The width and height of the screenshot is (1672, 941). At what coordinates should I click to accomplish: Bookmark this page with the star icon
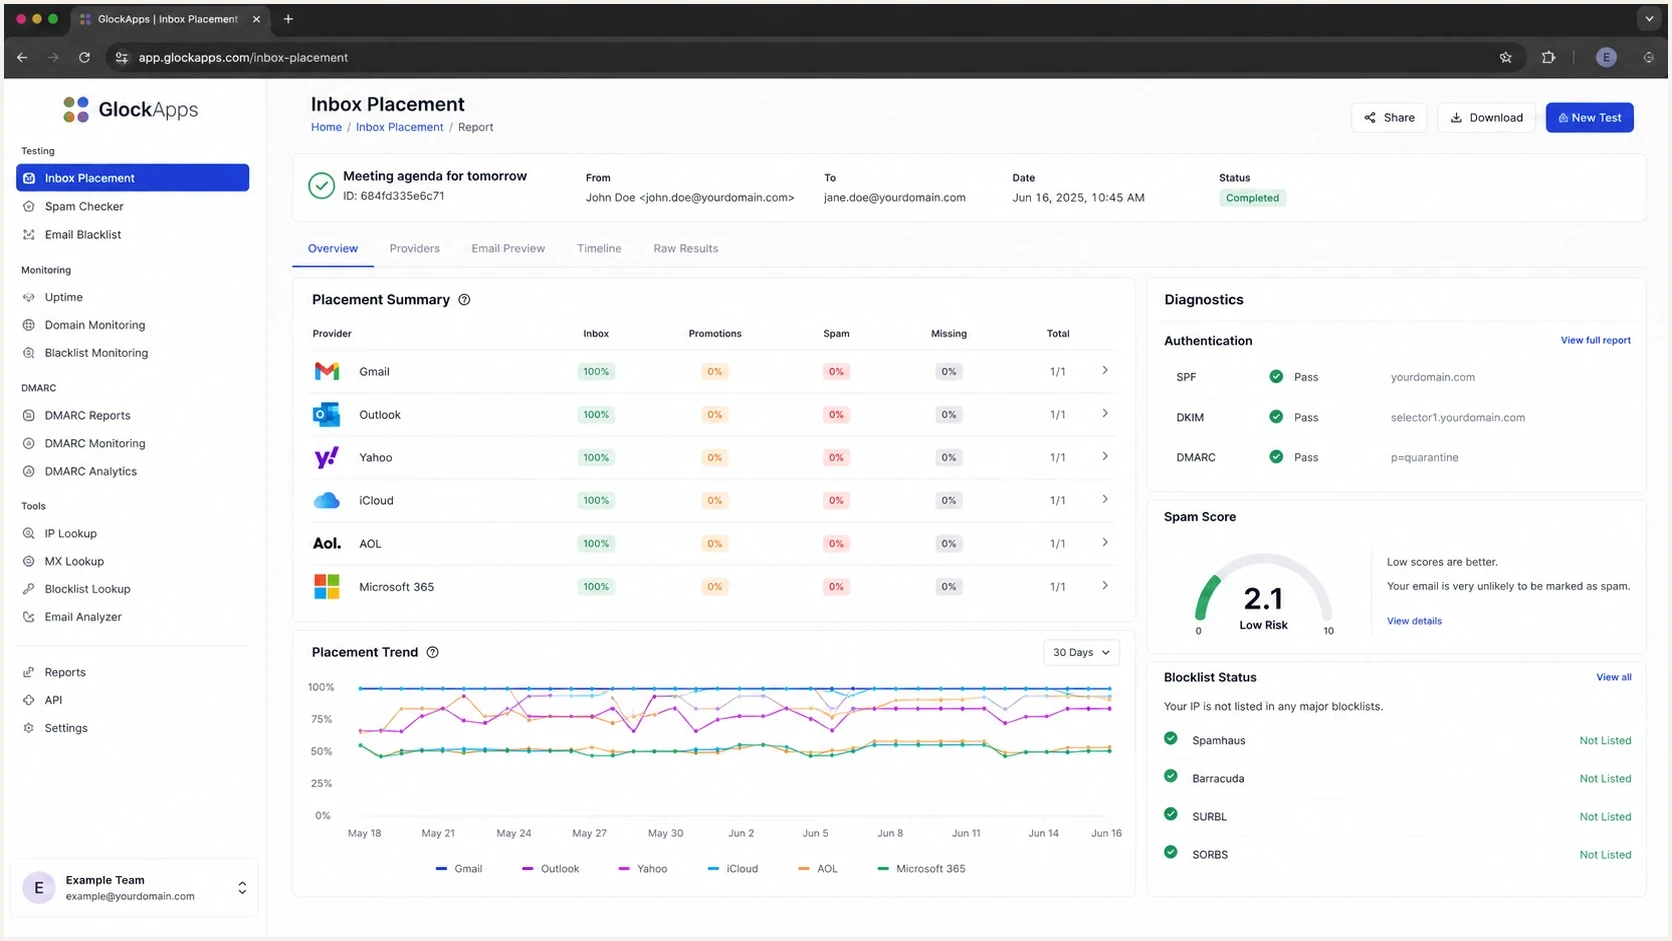(1505, 57)
